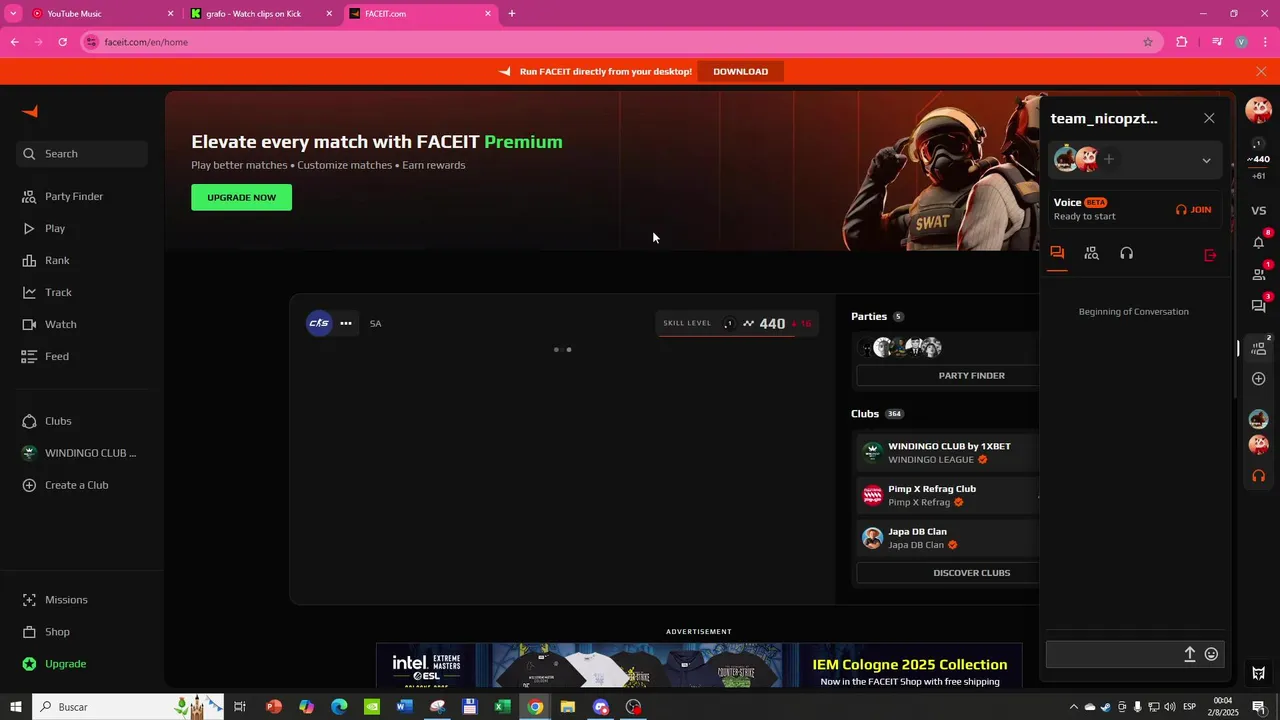This screenshot has width=1280, height=720.
Task: Open the emoji picker
Action: [x=1211, y=654]
